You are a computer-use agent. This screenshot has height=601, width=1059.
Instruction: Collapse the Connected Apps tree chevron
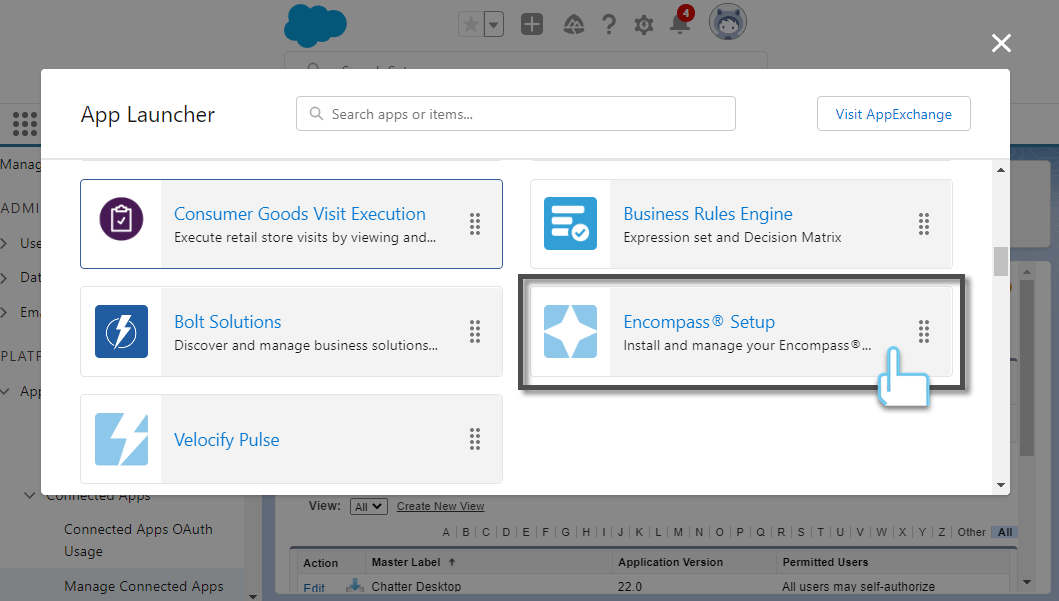point(30,496)
